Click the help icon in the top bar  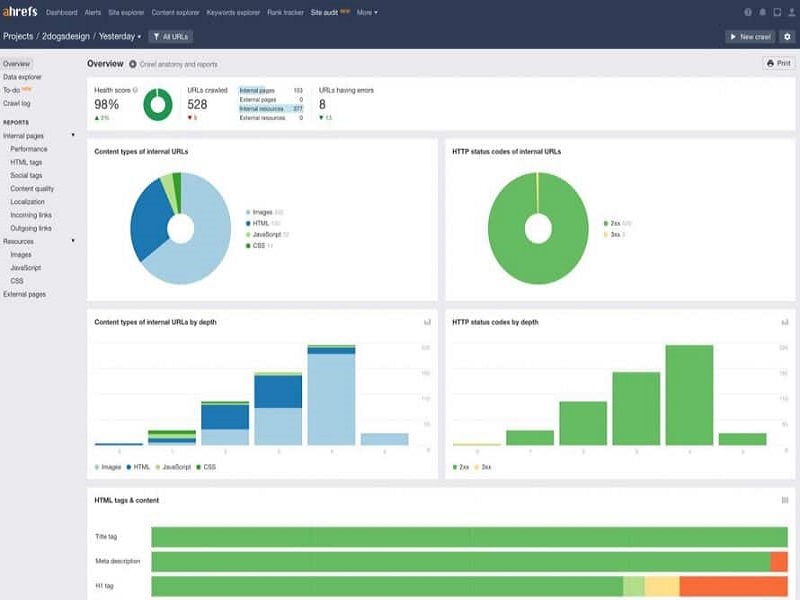[x=747, y=12]
